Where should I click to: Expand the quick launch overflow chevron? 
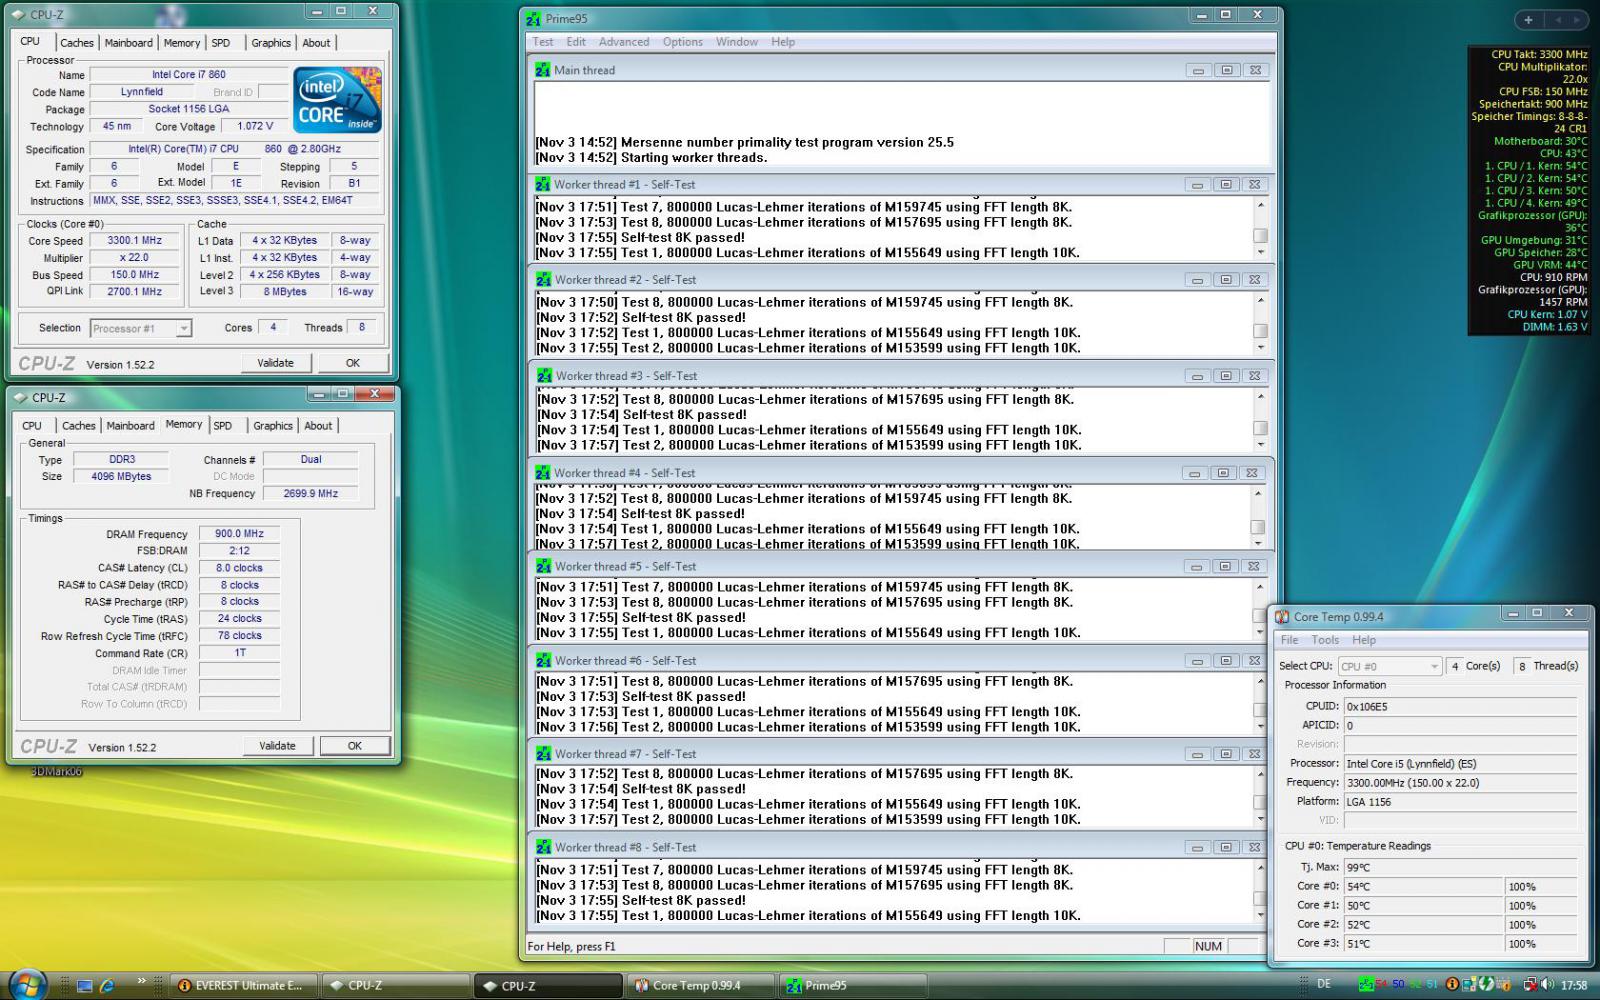click(142, 981)
